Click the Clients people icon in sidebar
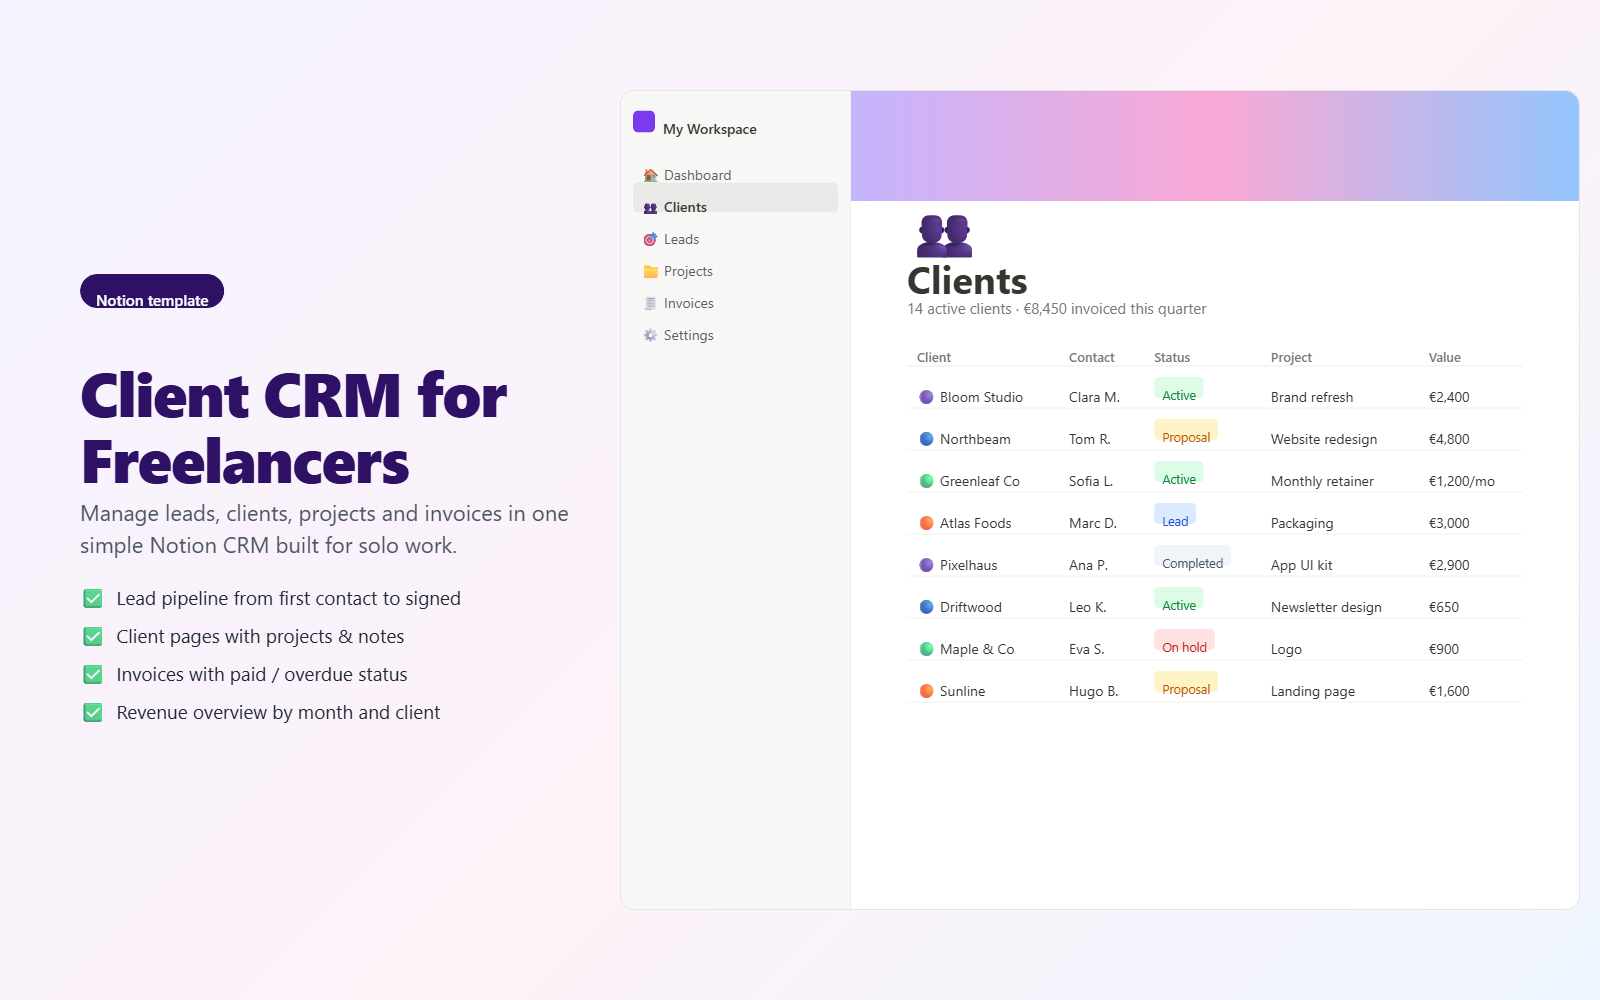 [650, 207]
